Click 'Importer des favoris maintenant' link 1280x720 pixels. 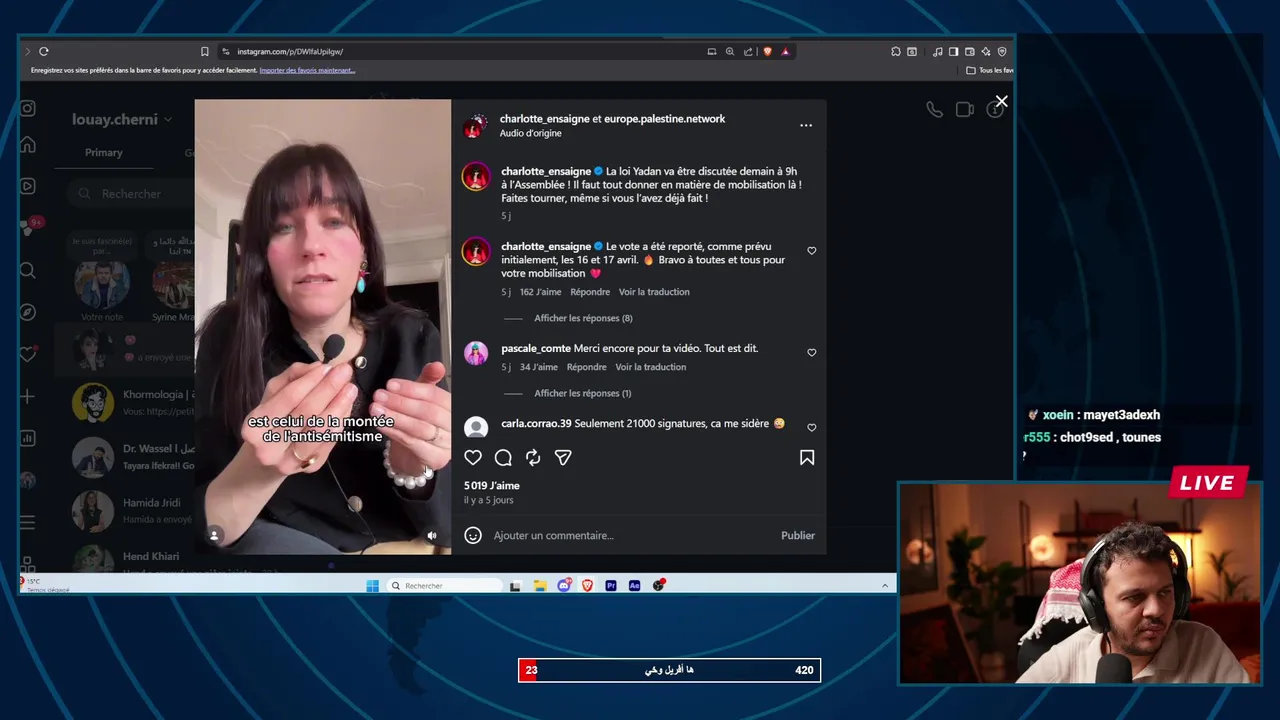(x=307, y=70)
